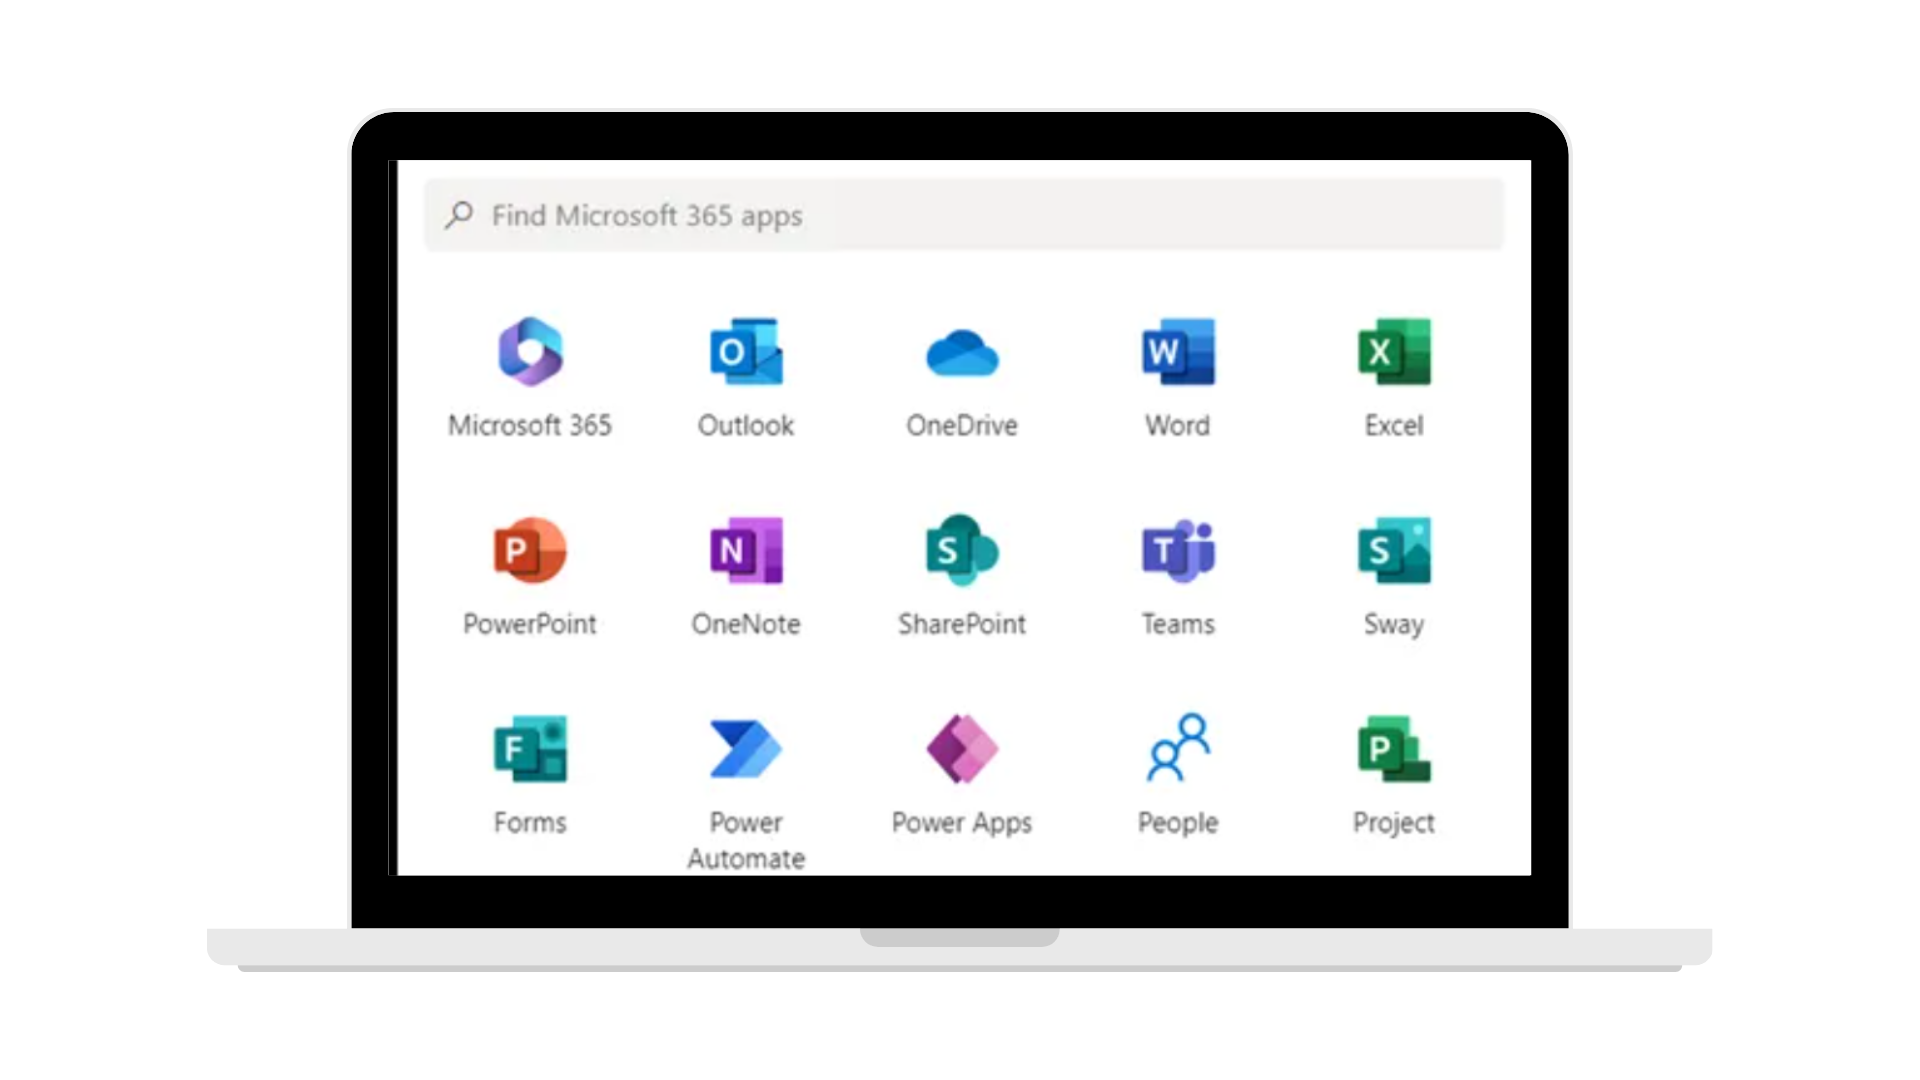Click the People app icon
Screen dimensions: 1920x1080
coord(1178,747)
